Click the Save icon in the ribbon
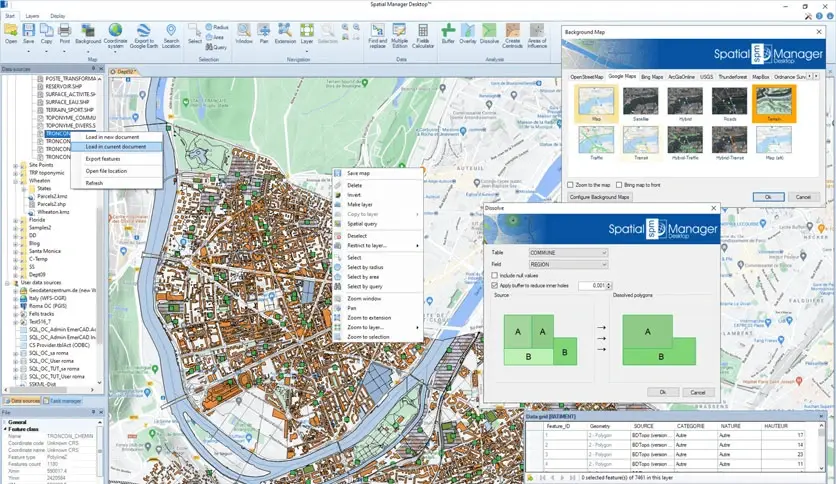Screen dimensions: 836x484 tap(29, 31)
